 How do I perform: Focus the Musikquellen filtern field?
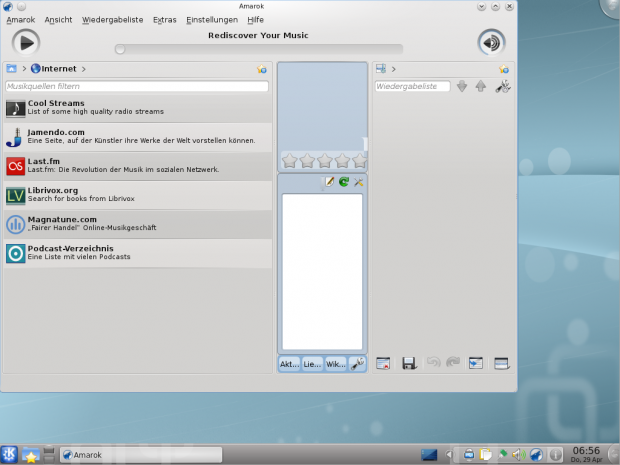(x=137, y=86)
